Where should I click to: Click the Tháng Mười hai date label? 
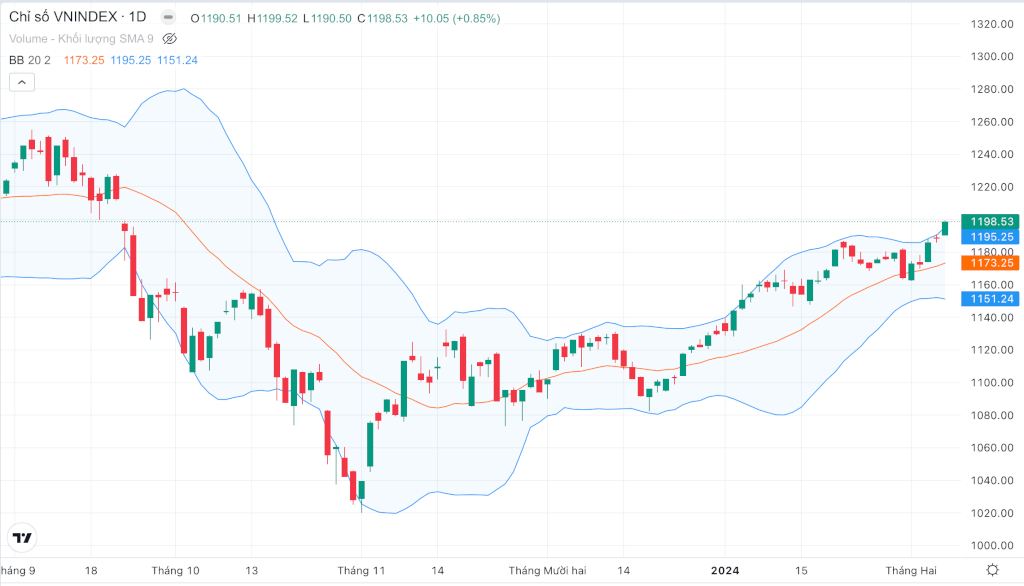tap(547, 570)
